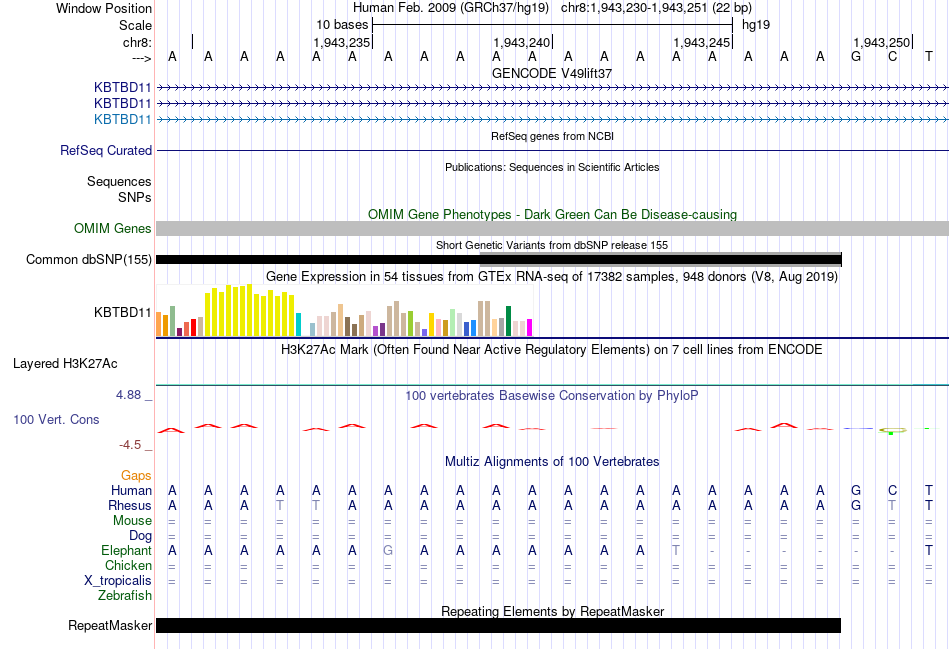Click the OMIM Genes track label

point(113,228)
